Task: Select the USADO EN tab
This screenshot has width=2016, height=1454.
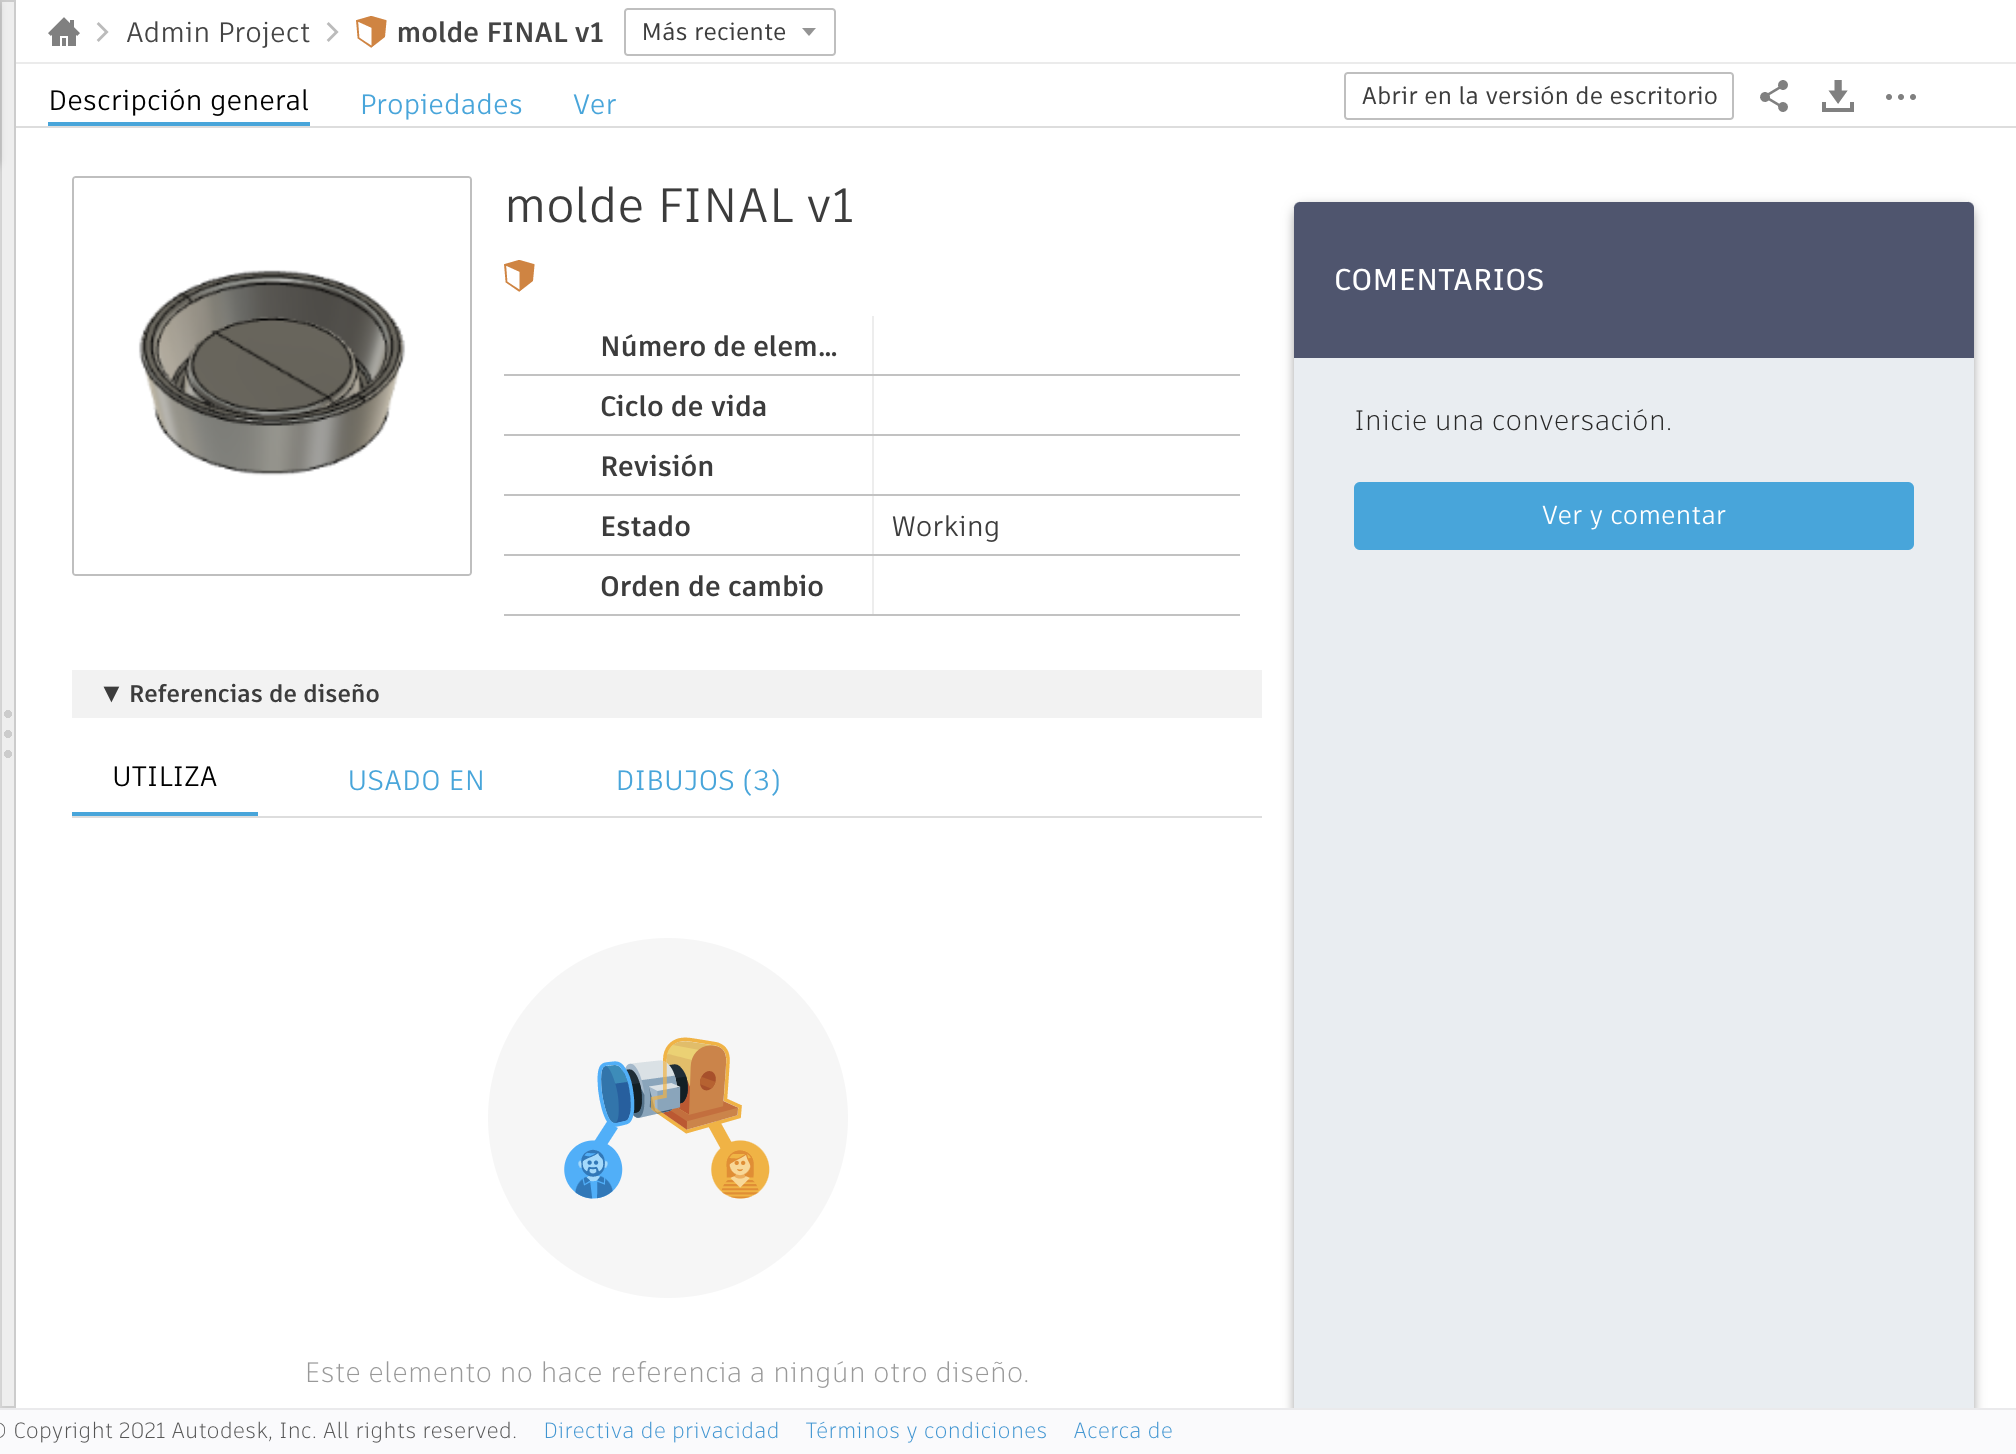Action: (416, 780)
